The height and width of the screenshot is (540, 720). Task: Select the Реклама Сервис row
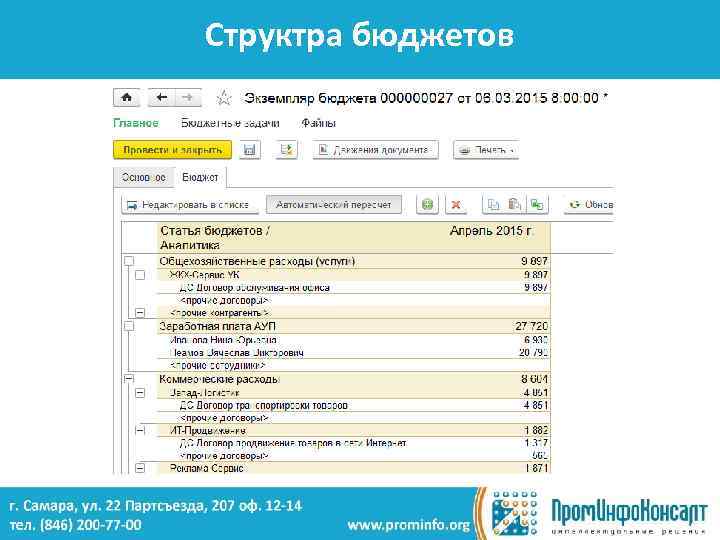(354, 468)
